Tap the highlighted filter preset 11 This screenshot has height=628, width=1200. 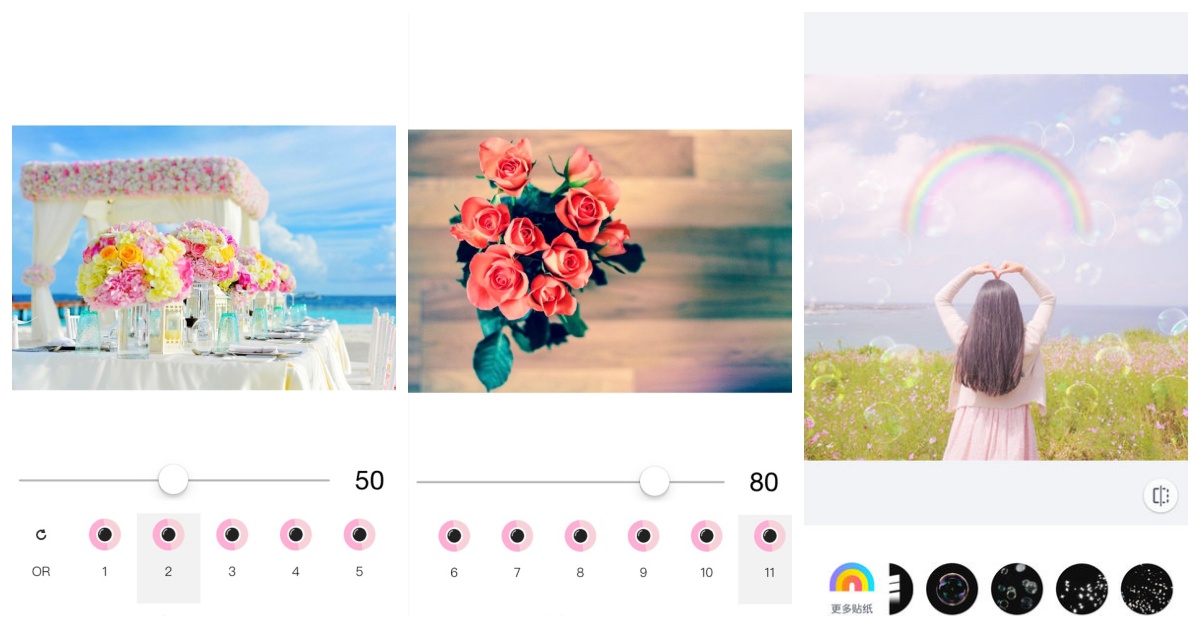(765, 559)
